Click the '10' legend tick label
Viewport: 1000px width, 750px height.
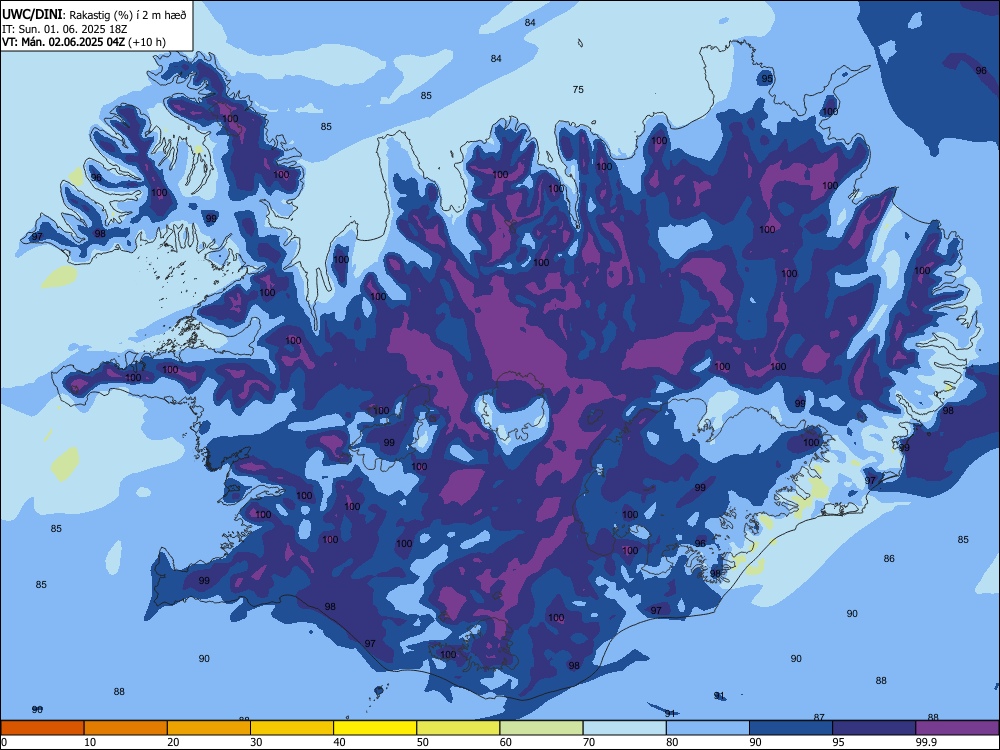[90, 742]
